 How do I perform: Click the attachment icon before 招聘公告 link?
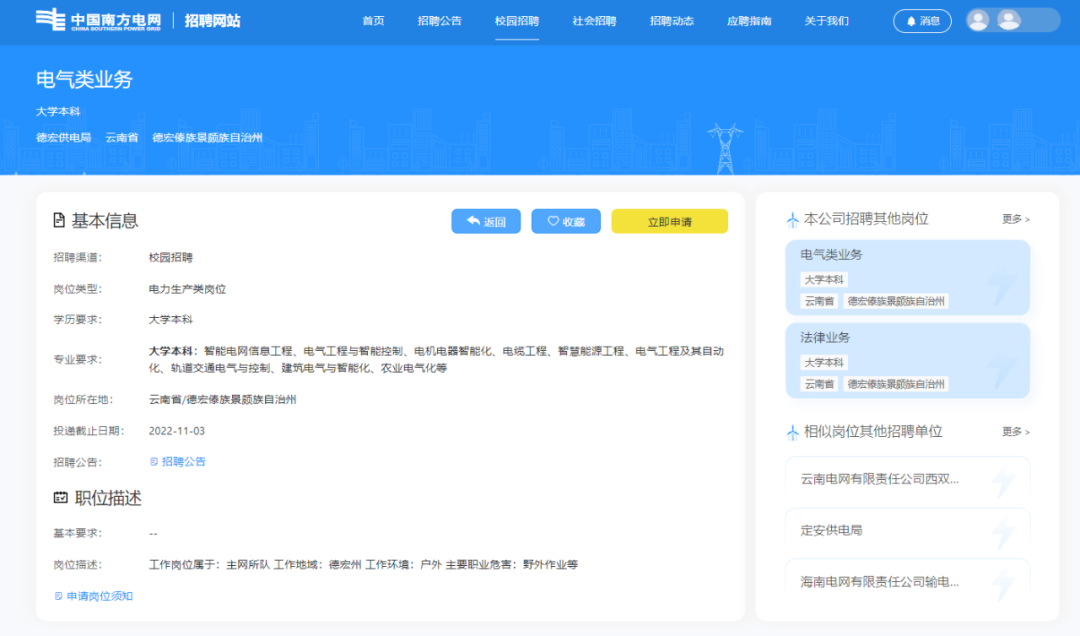[154, 462]
